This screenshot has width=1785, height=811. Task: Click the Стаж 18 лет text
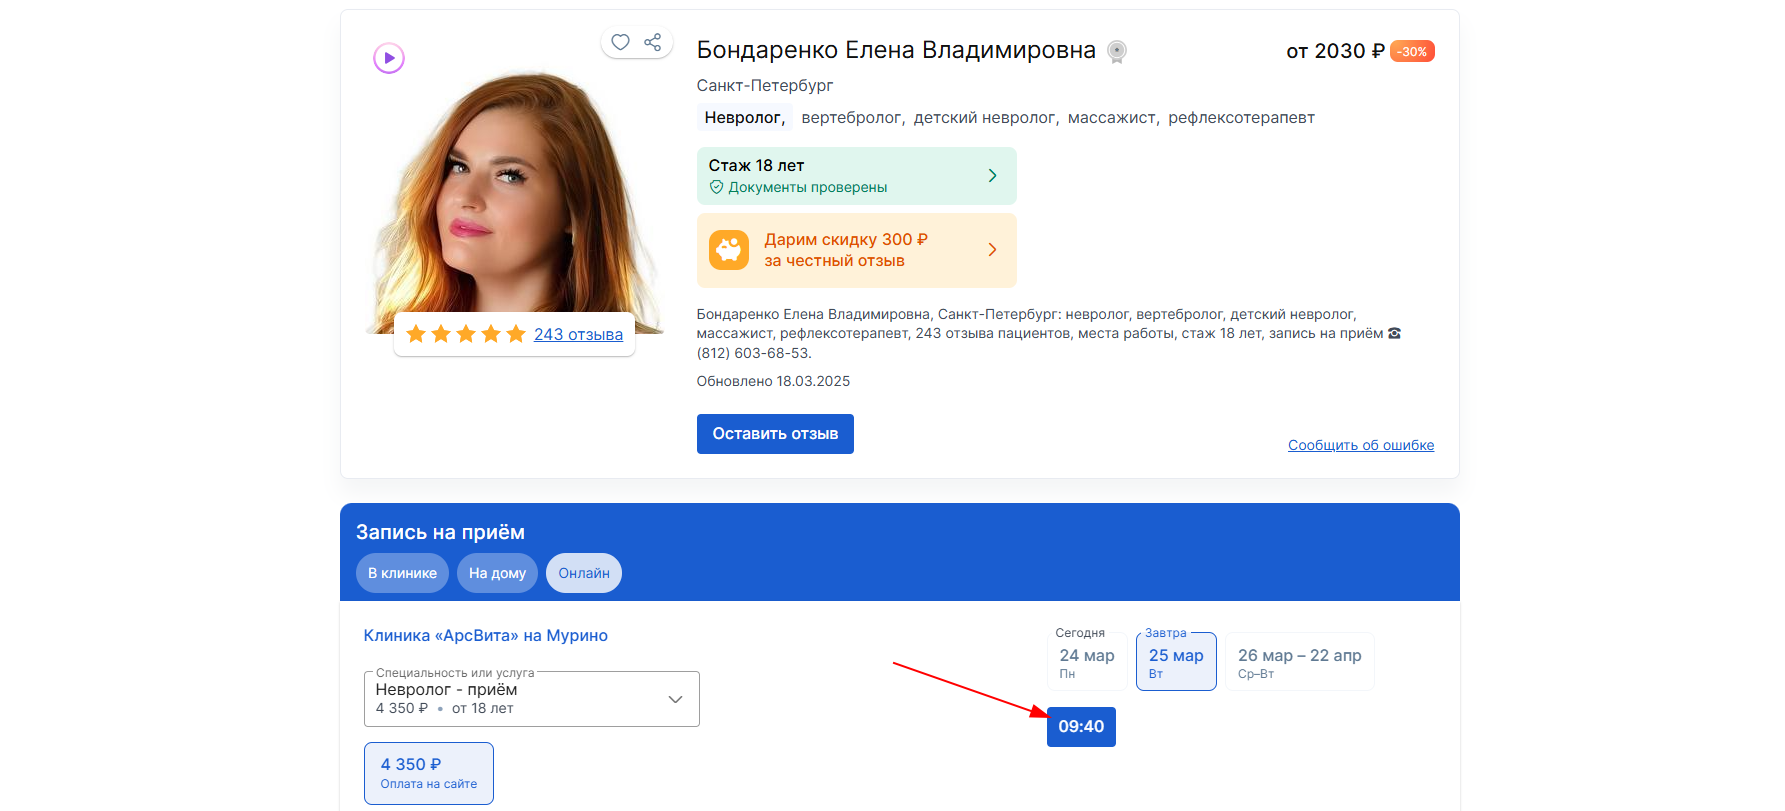tap(757, 166)
